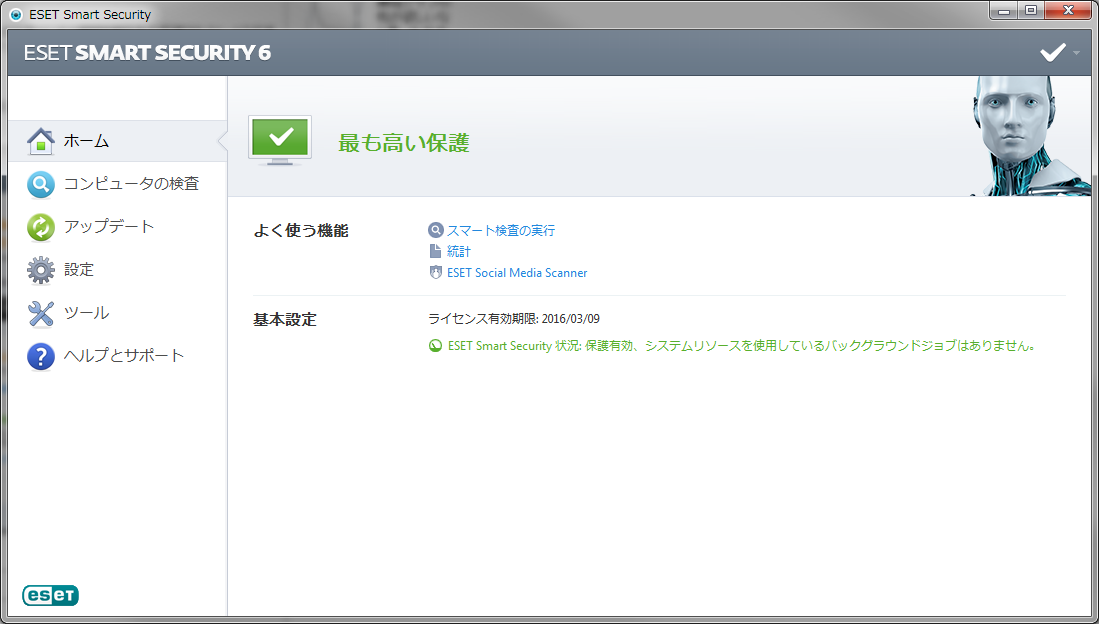This screenshot has height=624, width=1099.
Task: Click the ESET logo at bottom left
Action: (x=50, y=595)
